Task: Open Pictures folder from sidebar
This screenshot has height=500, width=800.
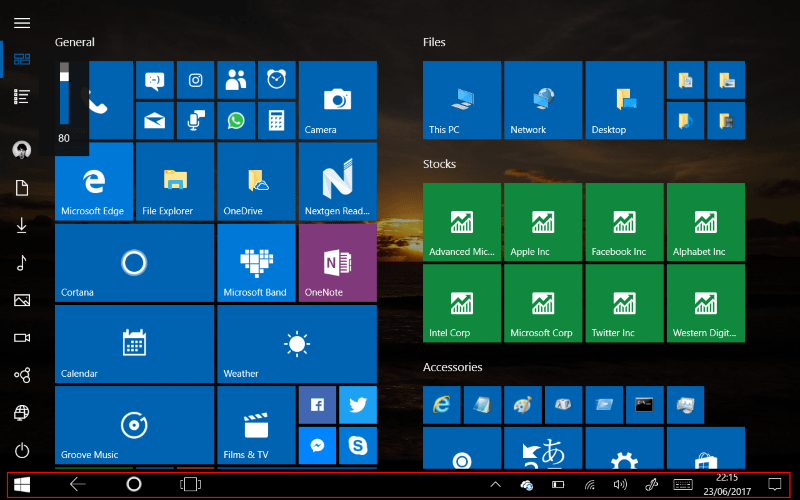Action: pos(22,300)
